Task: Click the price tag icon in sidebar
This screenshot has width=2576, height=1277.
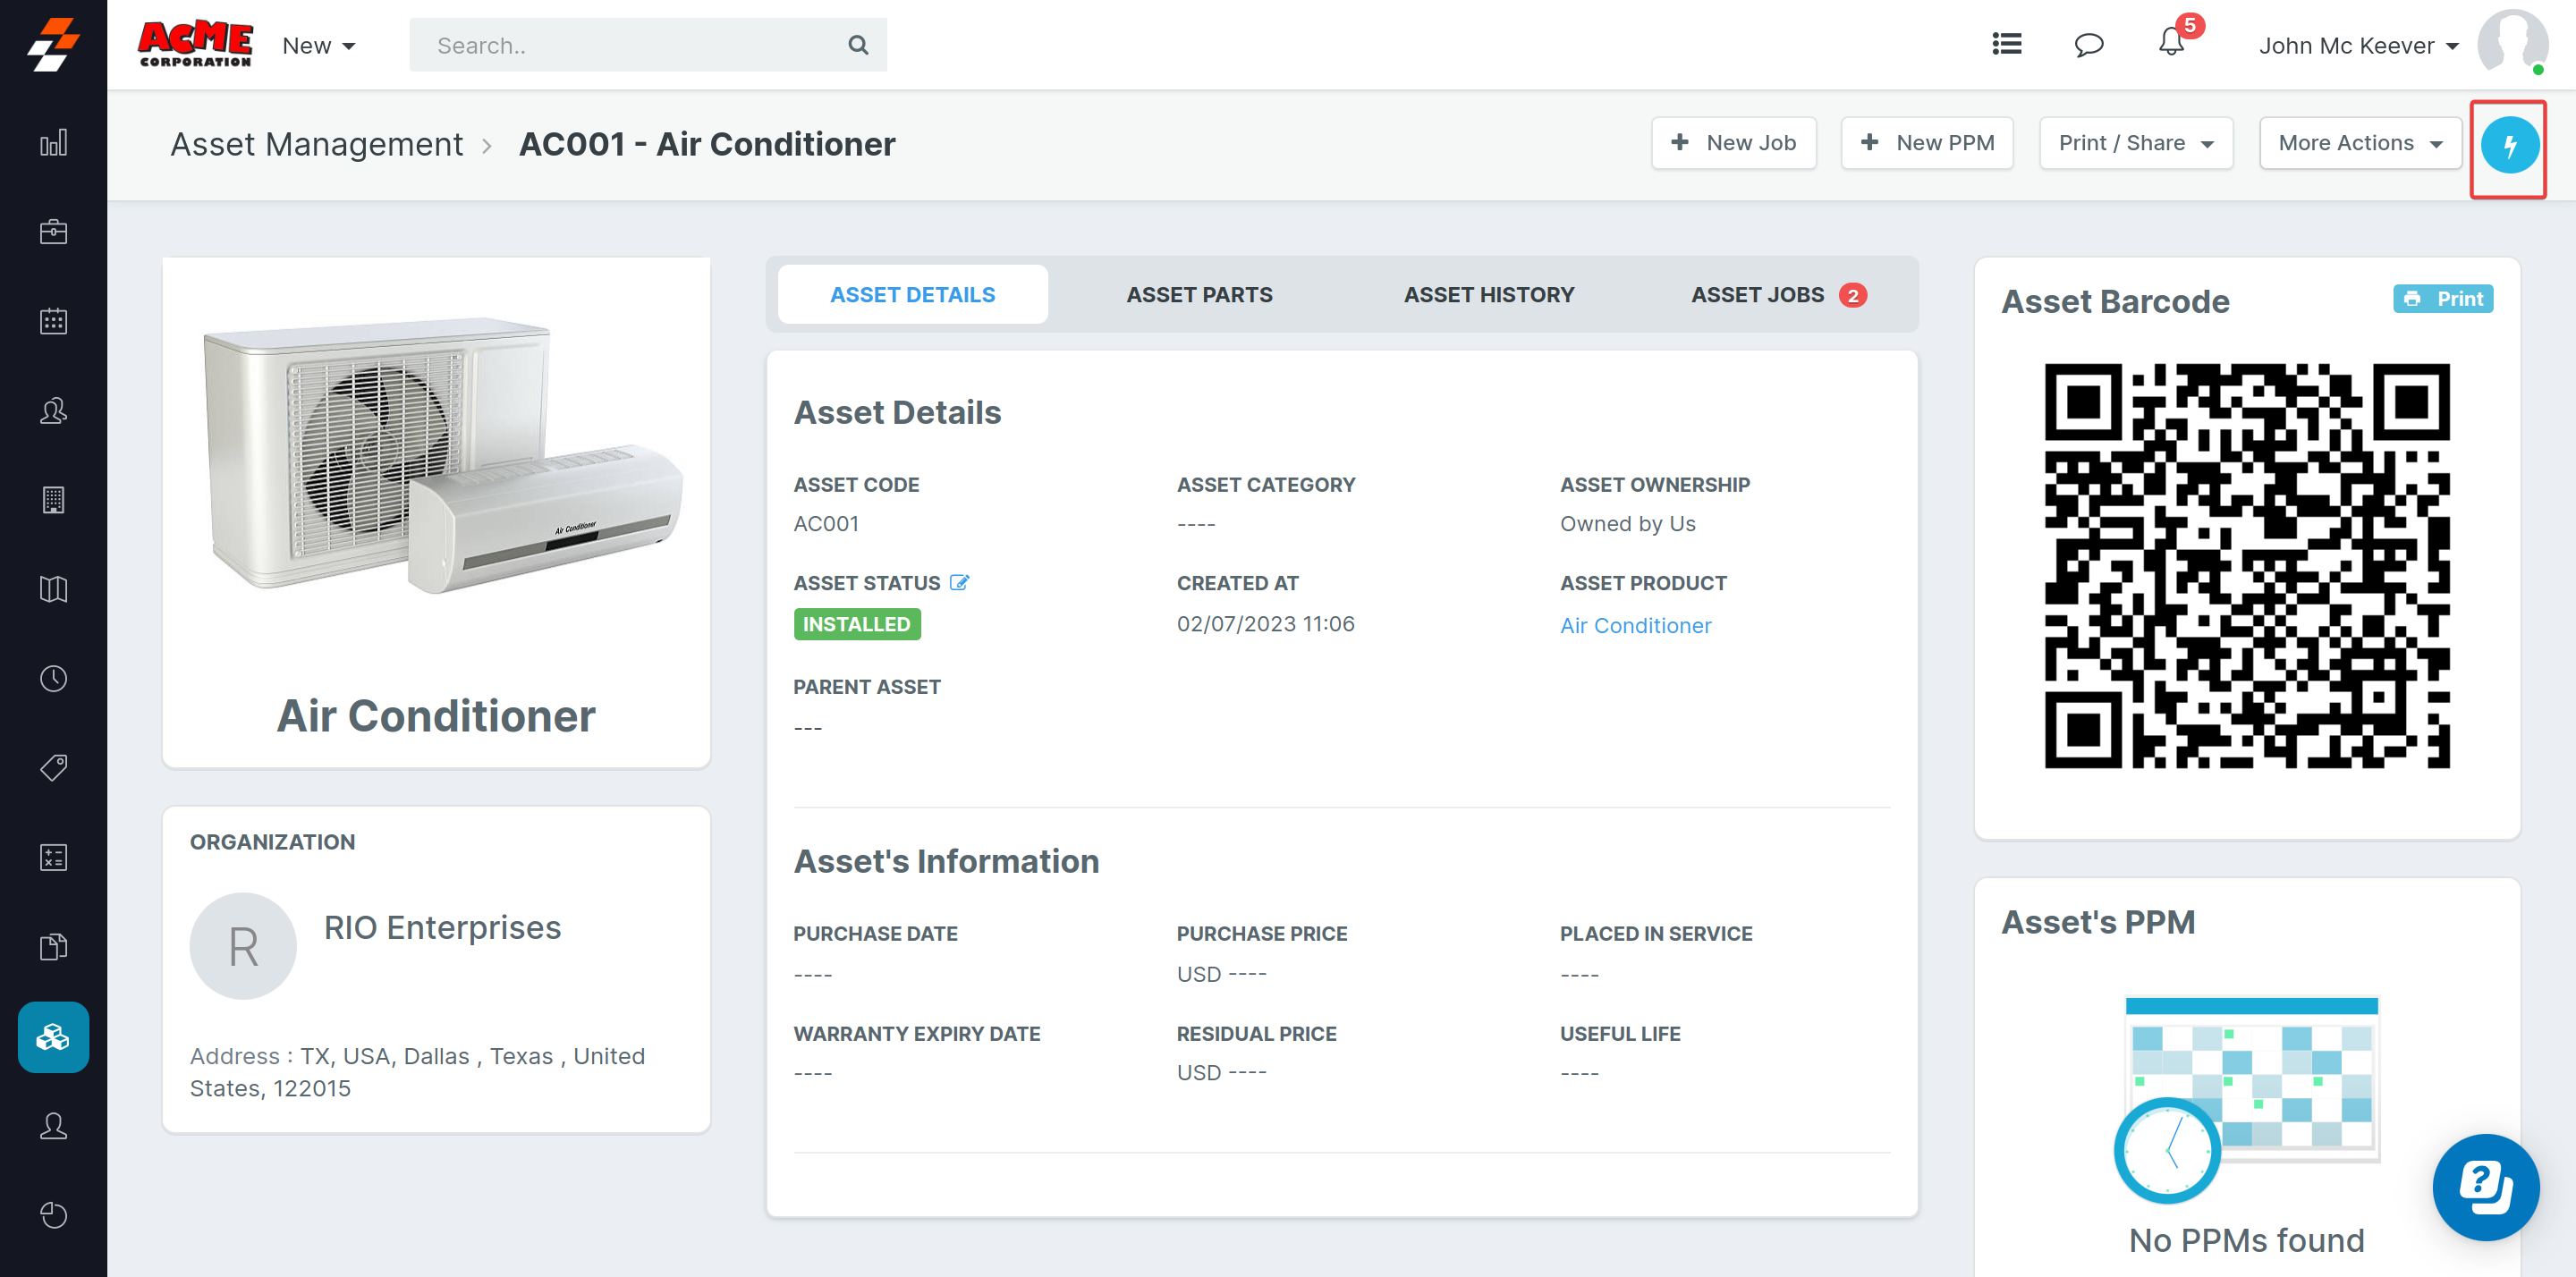Action: pyautogui.click(x=53, y=767)
